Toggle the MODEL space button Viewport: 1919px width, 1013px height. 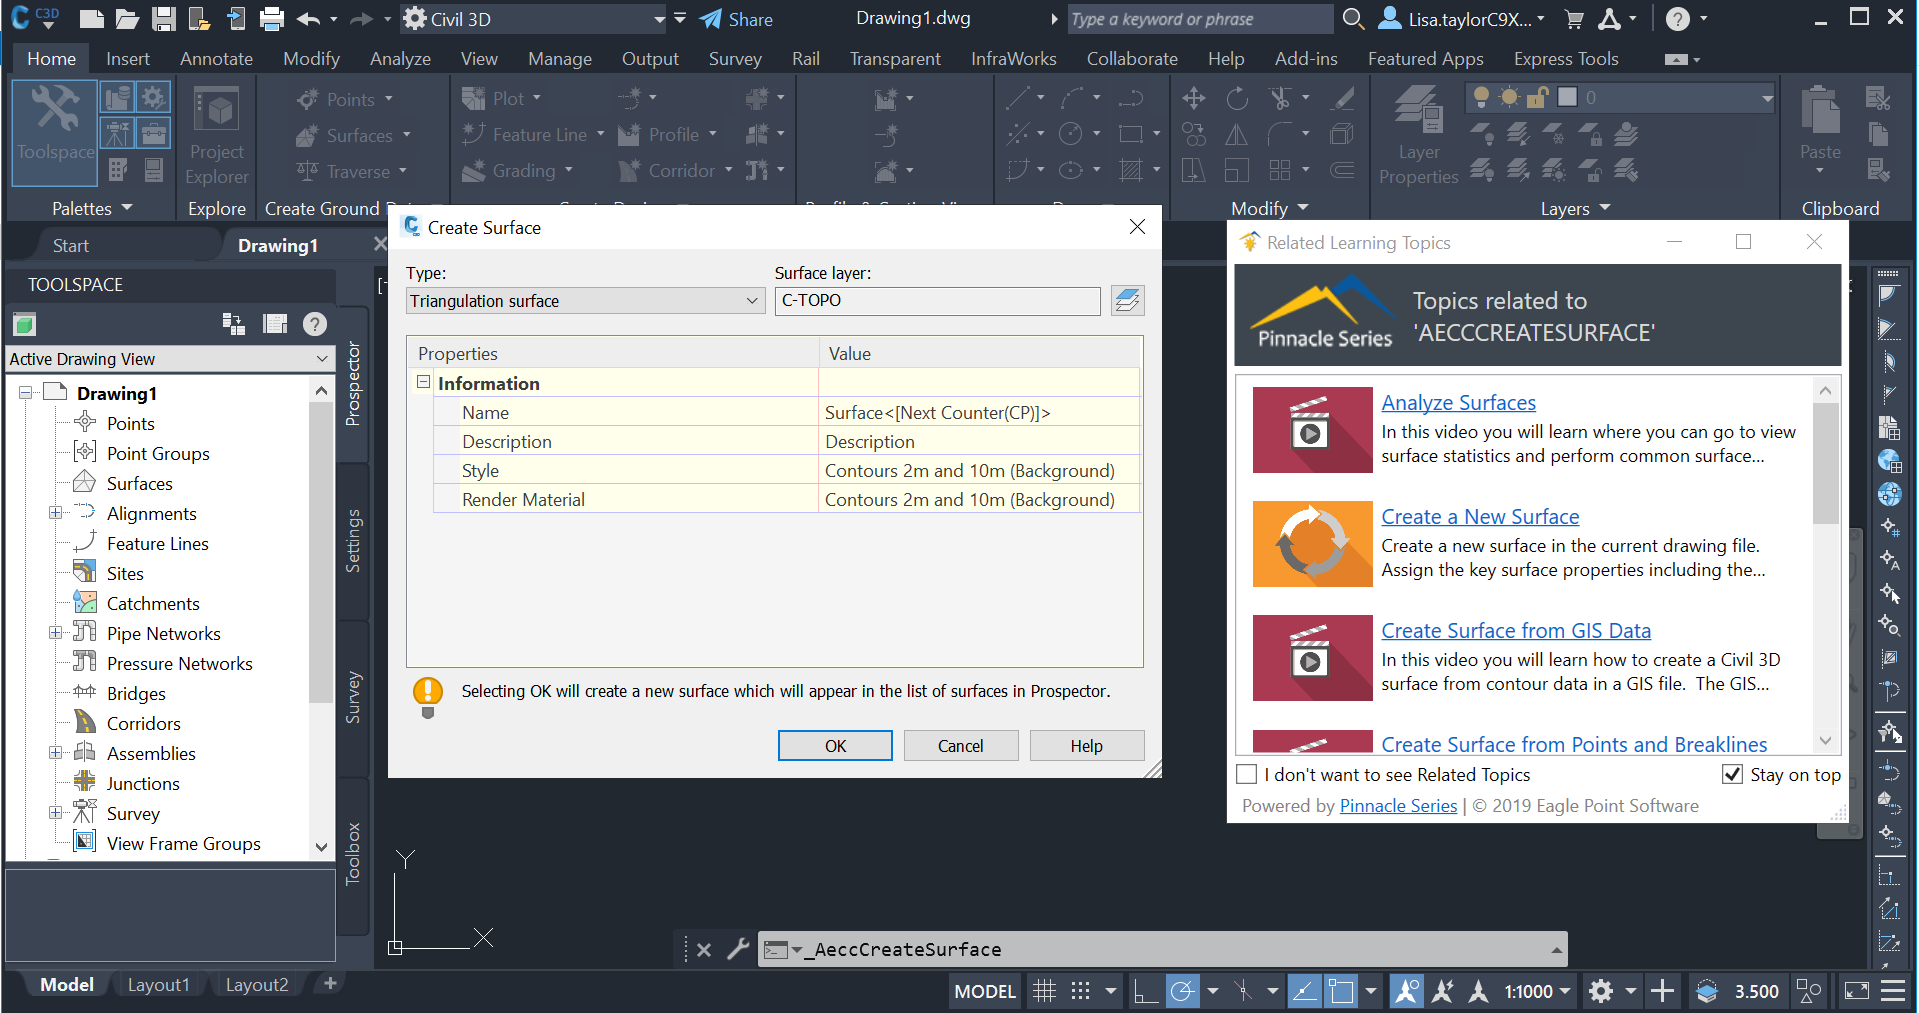pyautogui.click(x=985, y=991)
